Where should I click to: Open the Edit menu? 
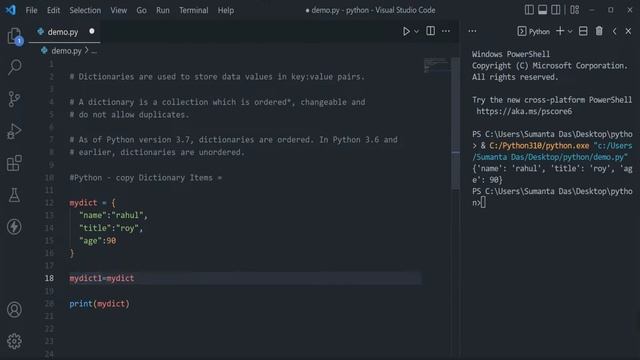tap(53, 10)
